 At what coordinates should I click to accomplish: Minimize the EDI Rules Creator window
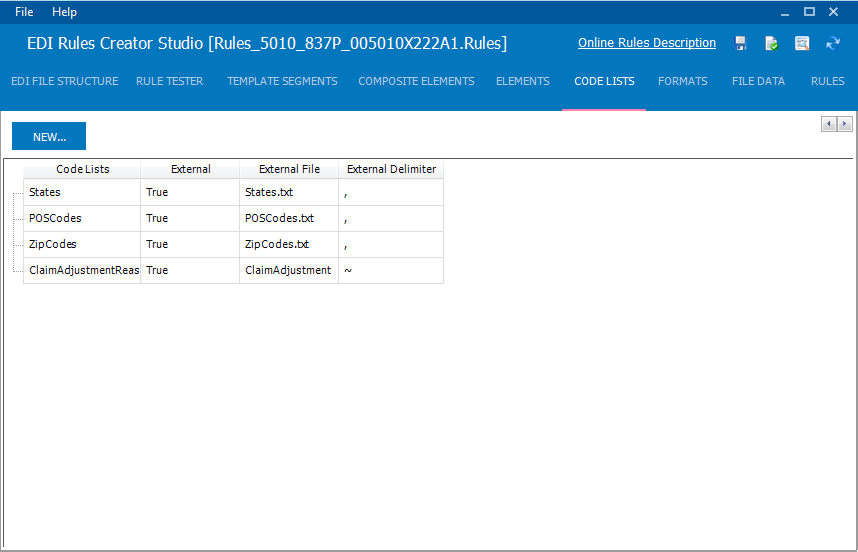[785, 12]
